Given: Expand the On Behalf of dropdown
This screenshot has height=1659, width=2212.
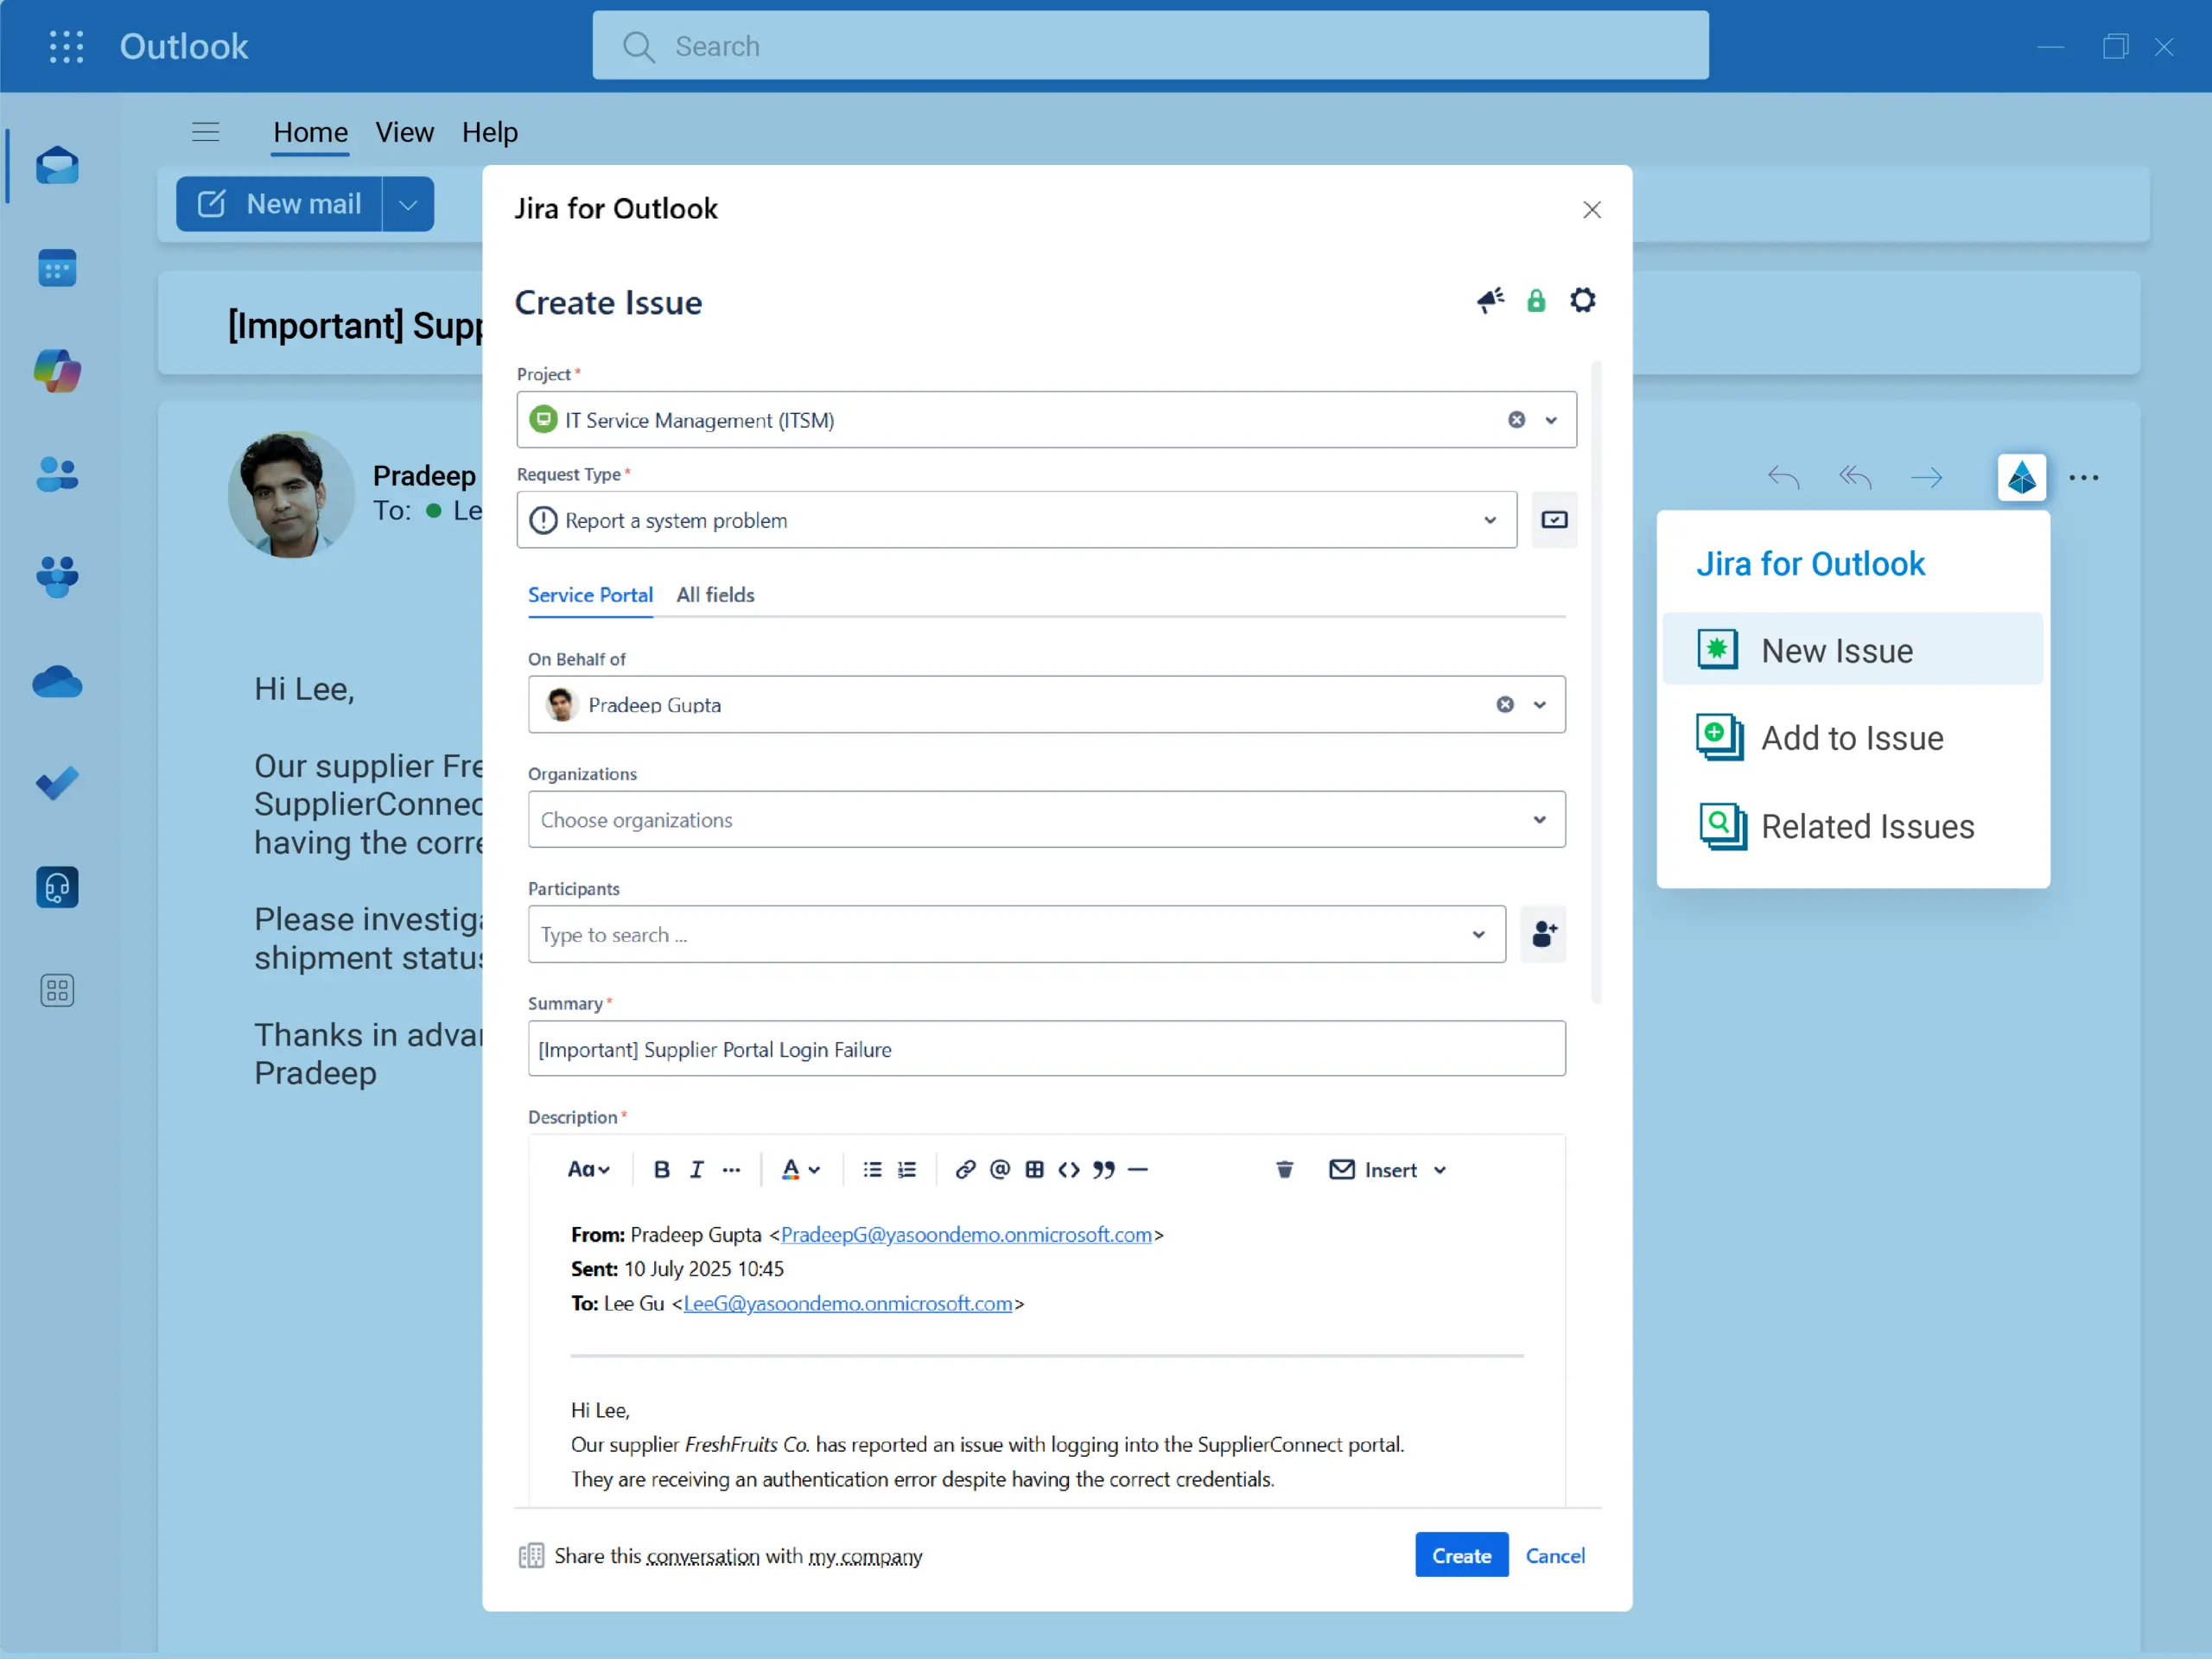Looking at the screenshot, I should click(1540, 705).
